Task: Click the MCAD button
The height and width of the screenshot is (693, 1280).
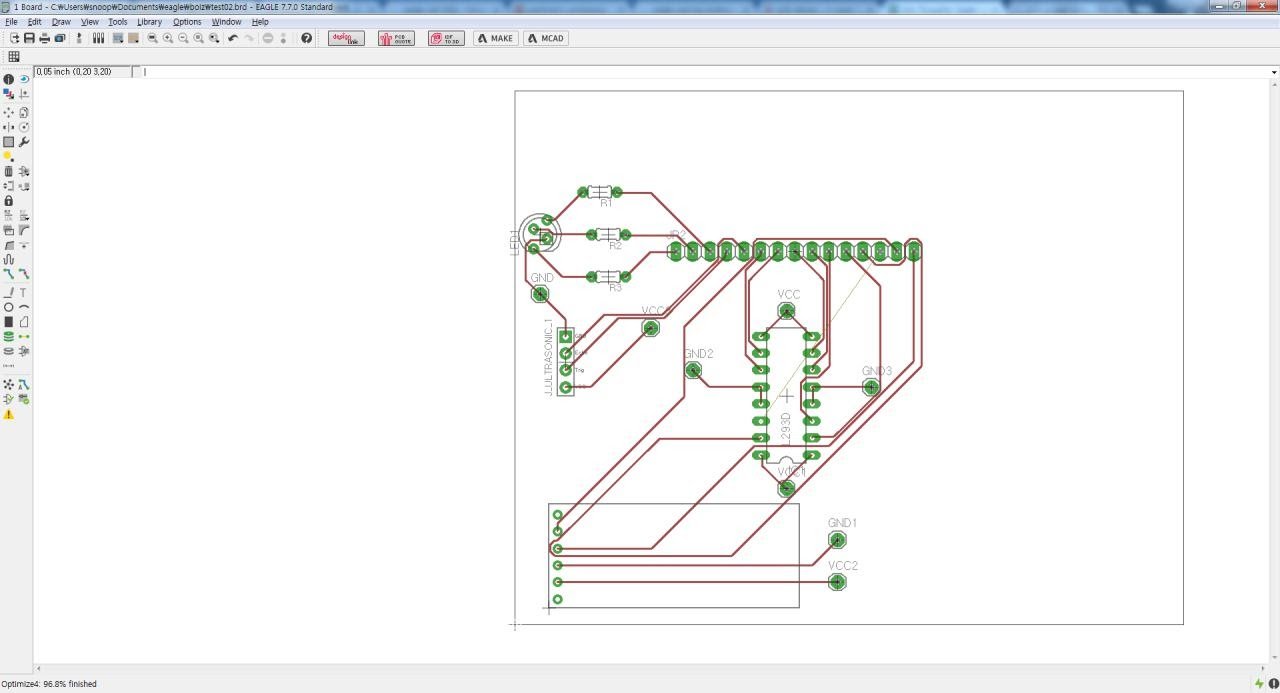Action: [546, 38]
